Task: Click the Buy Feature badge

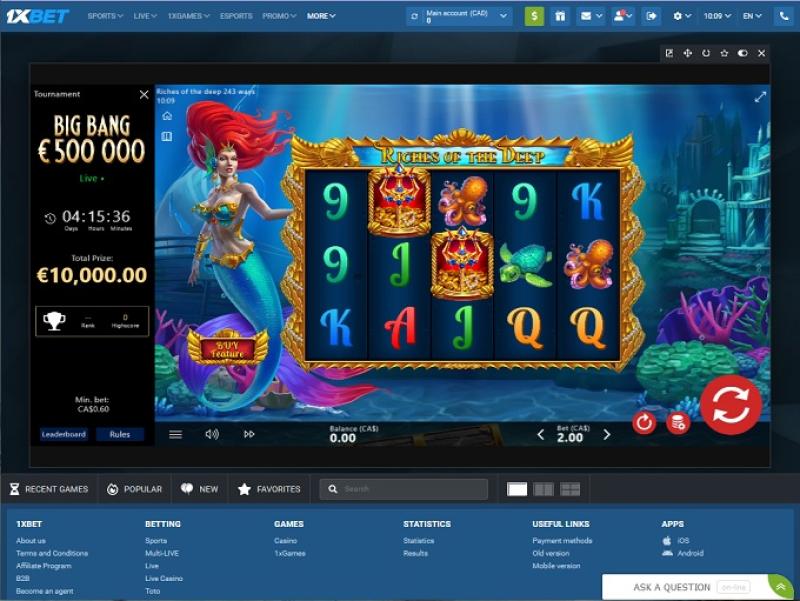Action: (228, 347)
